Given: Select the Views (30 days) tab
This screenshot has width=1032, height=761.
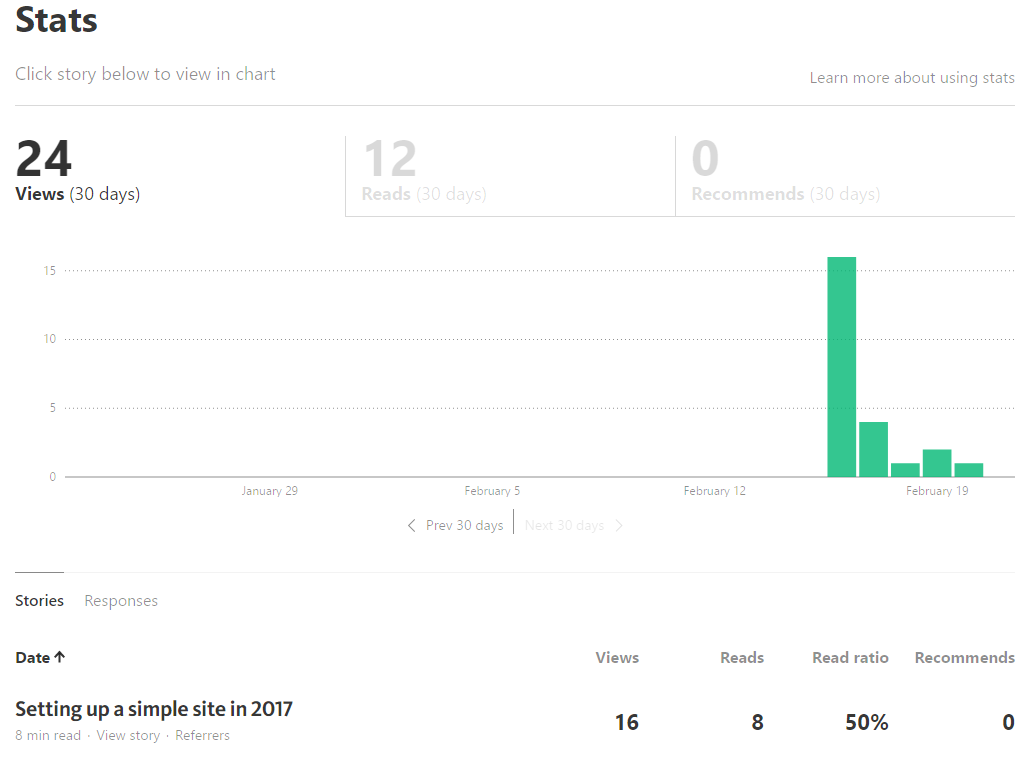Looking at the screenshot, I should (78, 172).
